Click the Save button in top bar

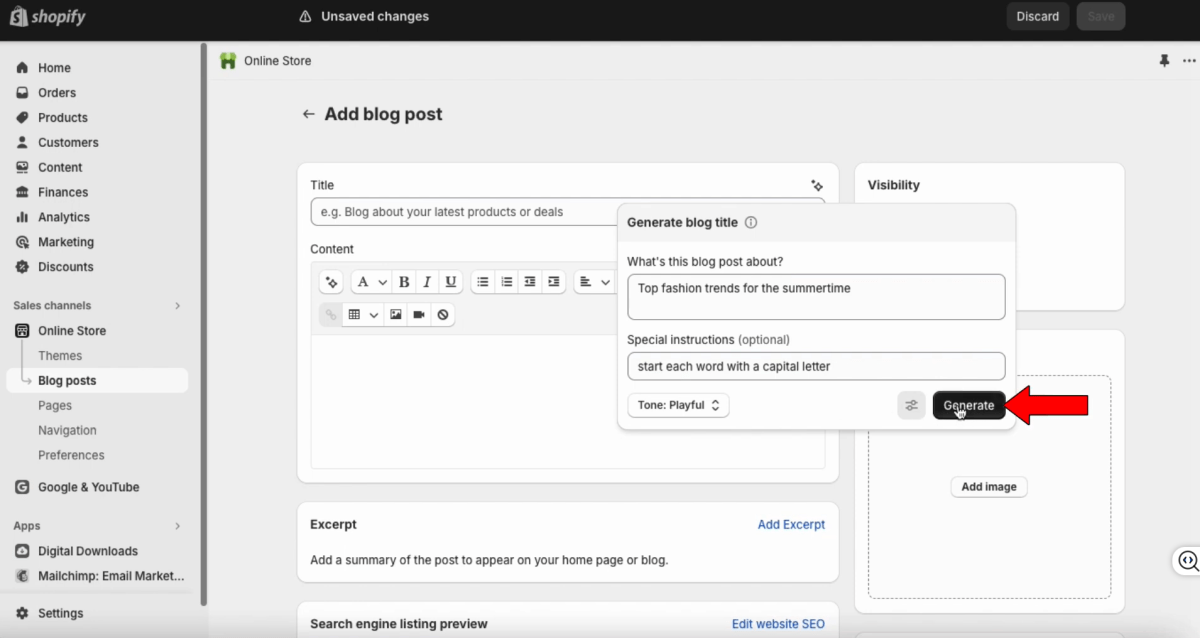tap(1101, 16)
